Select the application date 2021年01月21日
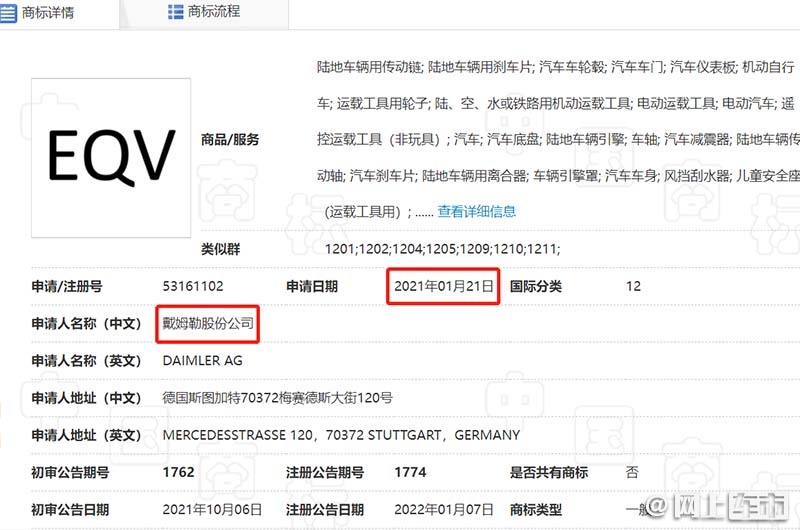800x530 pixels. (x=443, y=286)
